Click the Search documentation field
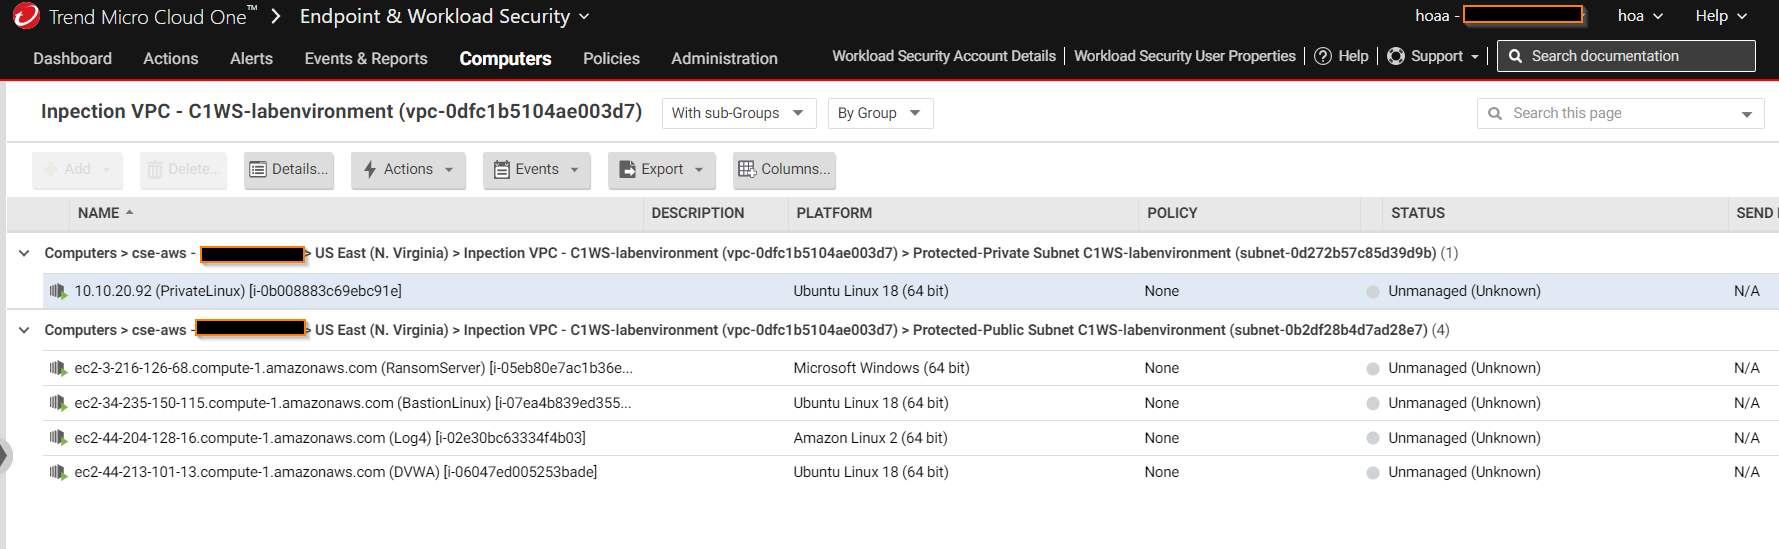The width and height of the screenshot is (1779, 549). (x=1626, y=56)
